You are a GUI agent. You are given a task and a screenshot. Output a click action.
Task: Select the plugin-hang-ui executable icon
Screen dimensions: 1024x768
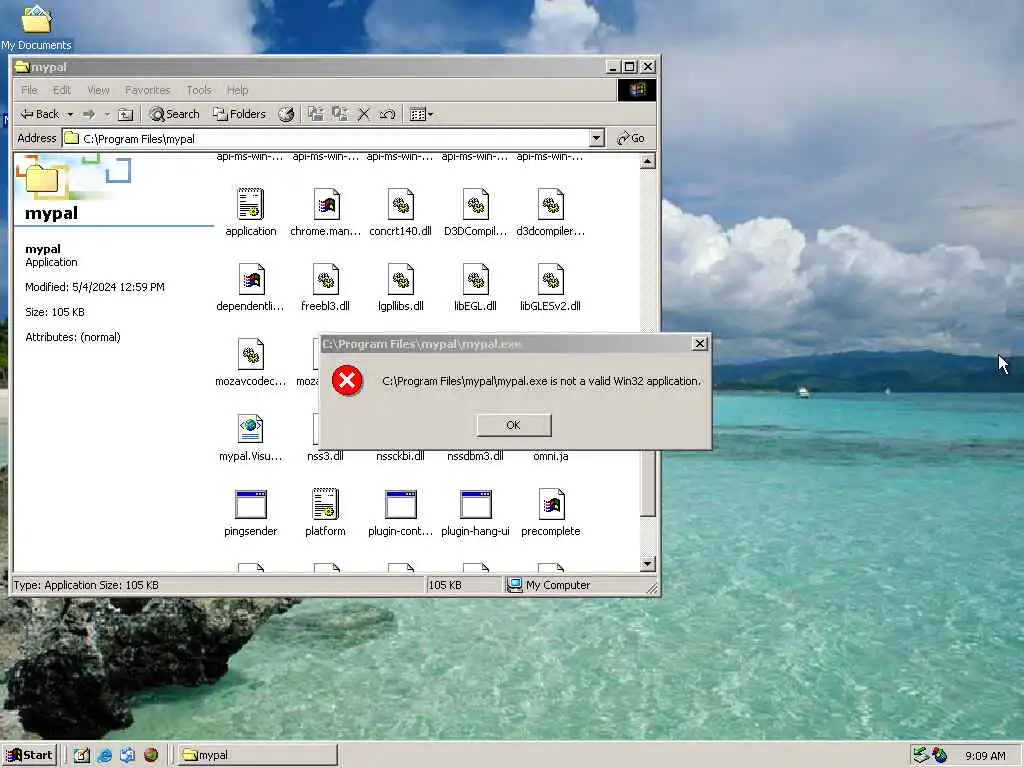[475, 505]
